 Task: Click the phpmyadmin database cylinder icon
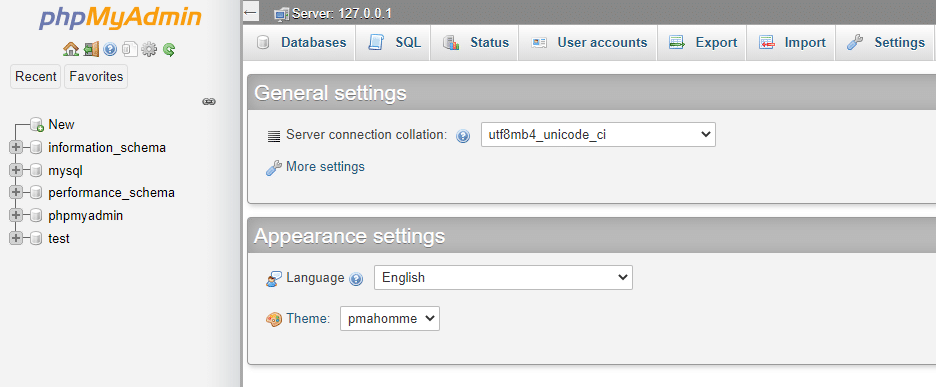click(x=36, y=216)
